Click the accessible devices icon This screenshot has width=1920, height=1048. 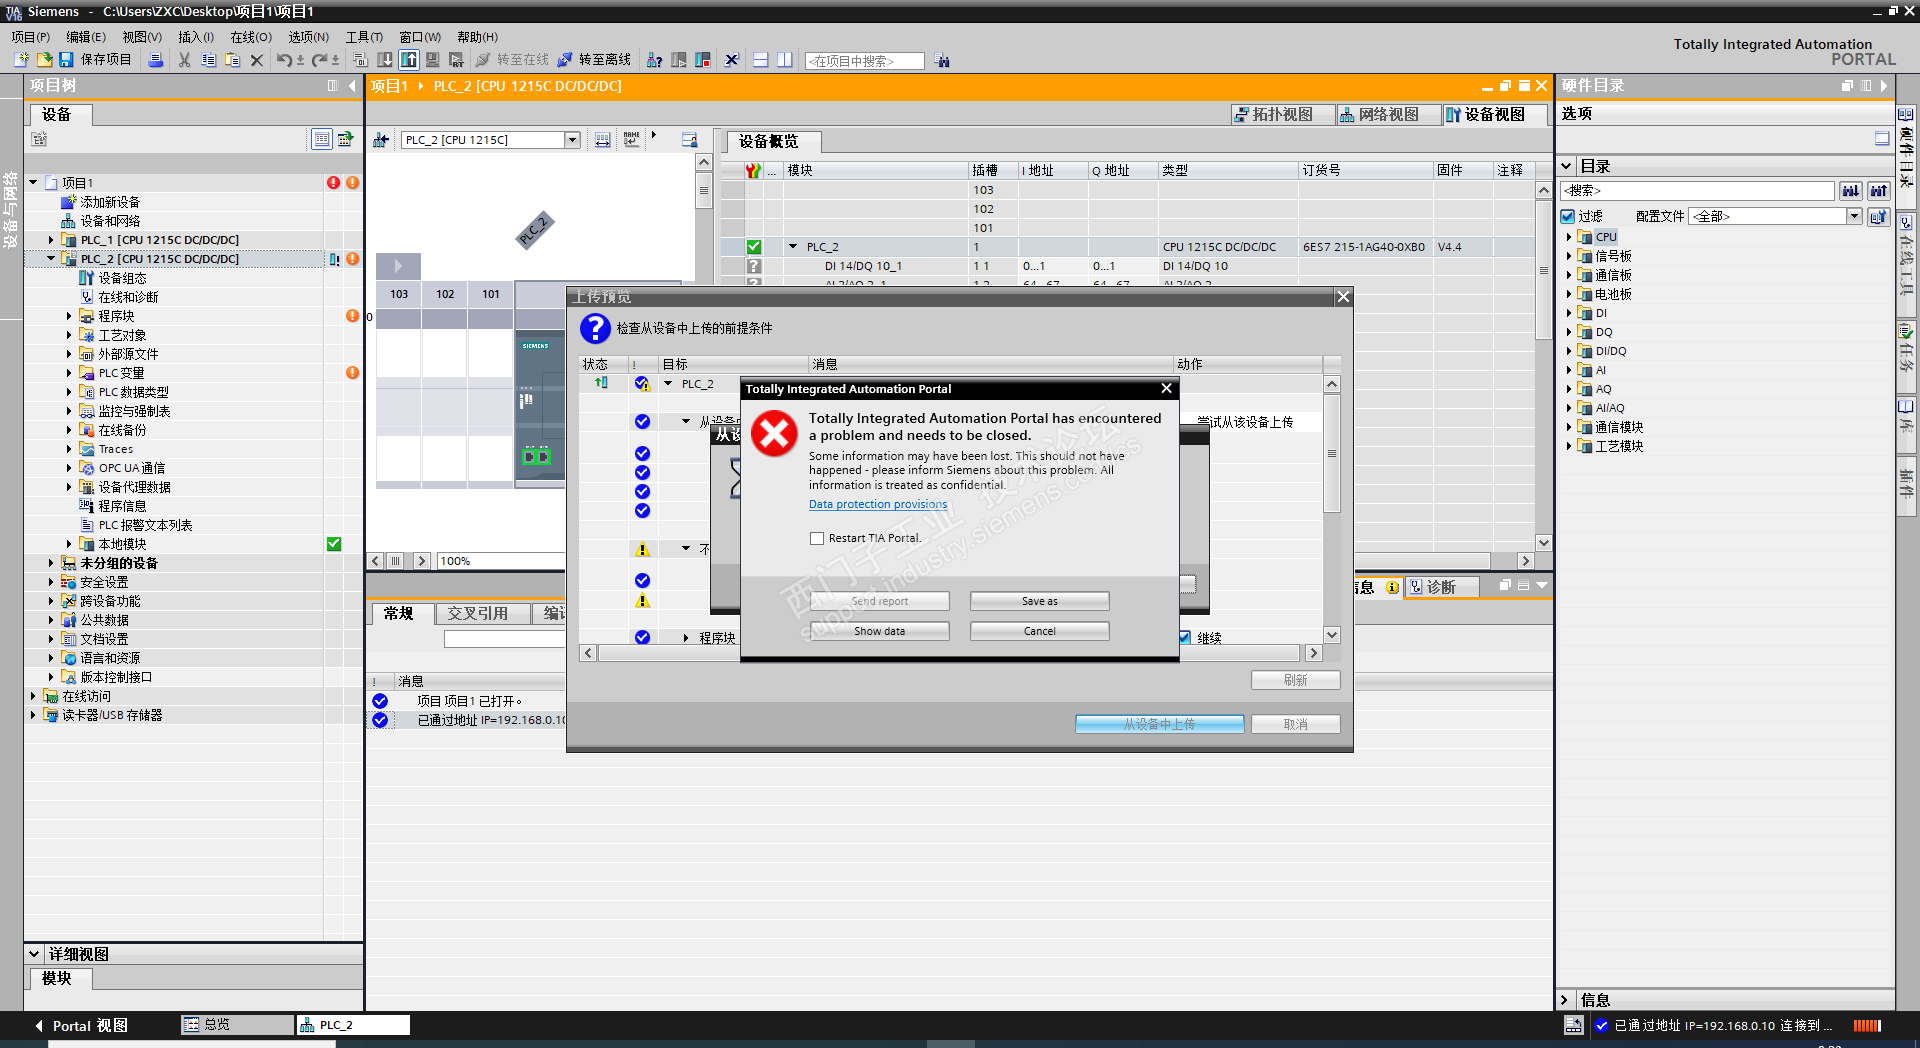point(655,60)
